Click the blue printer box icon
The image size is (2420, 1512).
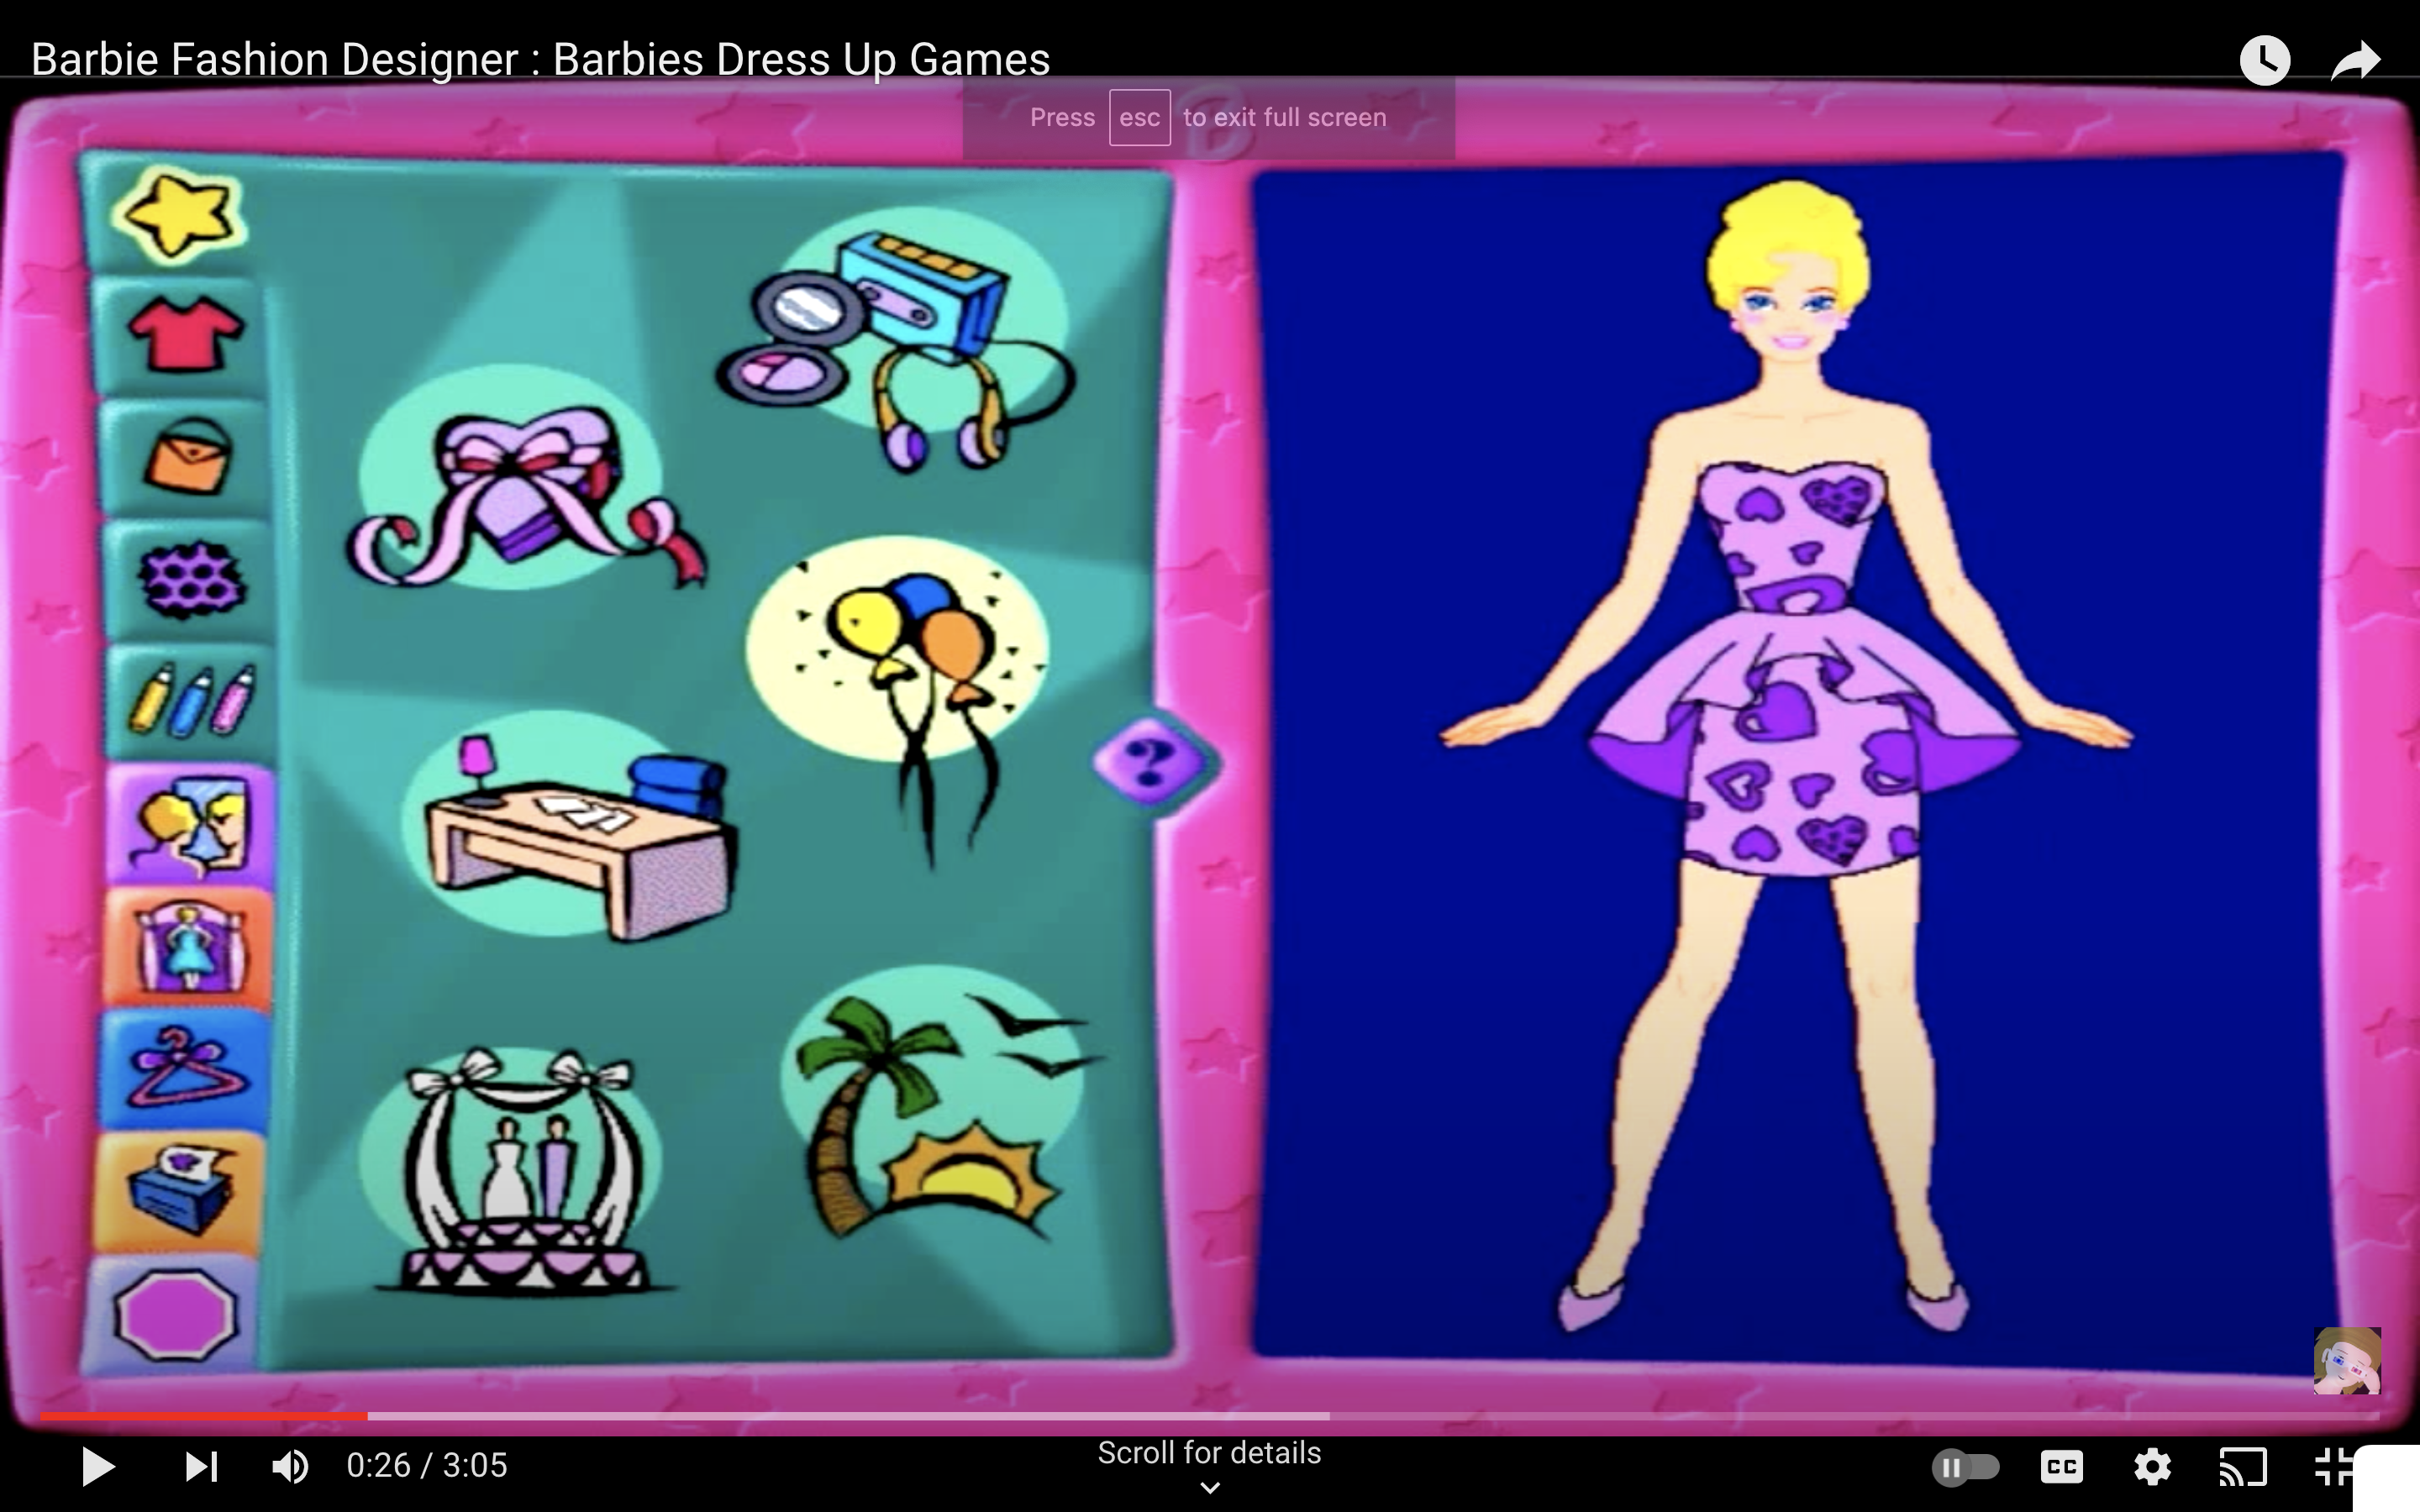click(180, 1191)
